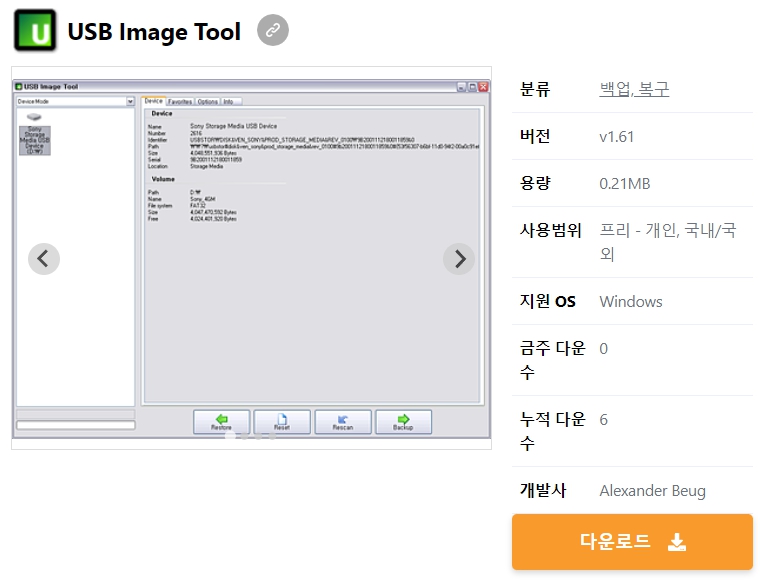
Task: Show the previous screenshot with the left arrow
Action: tap(44, 259)
